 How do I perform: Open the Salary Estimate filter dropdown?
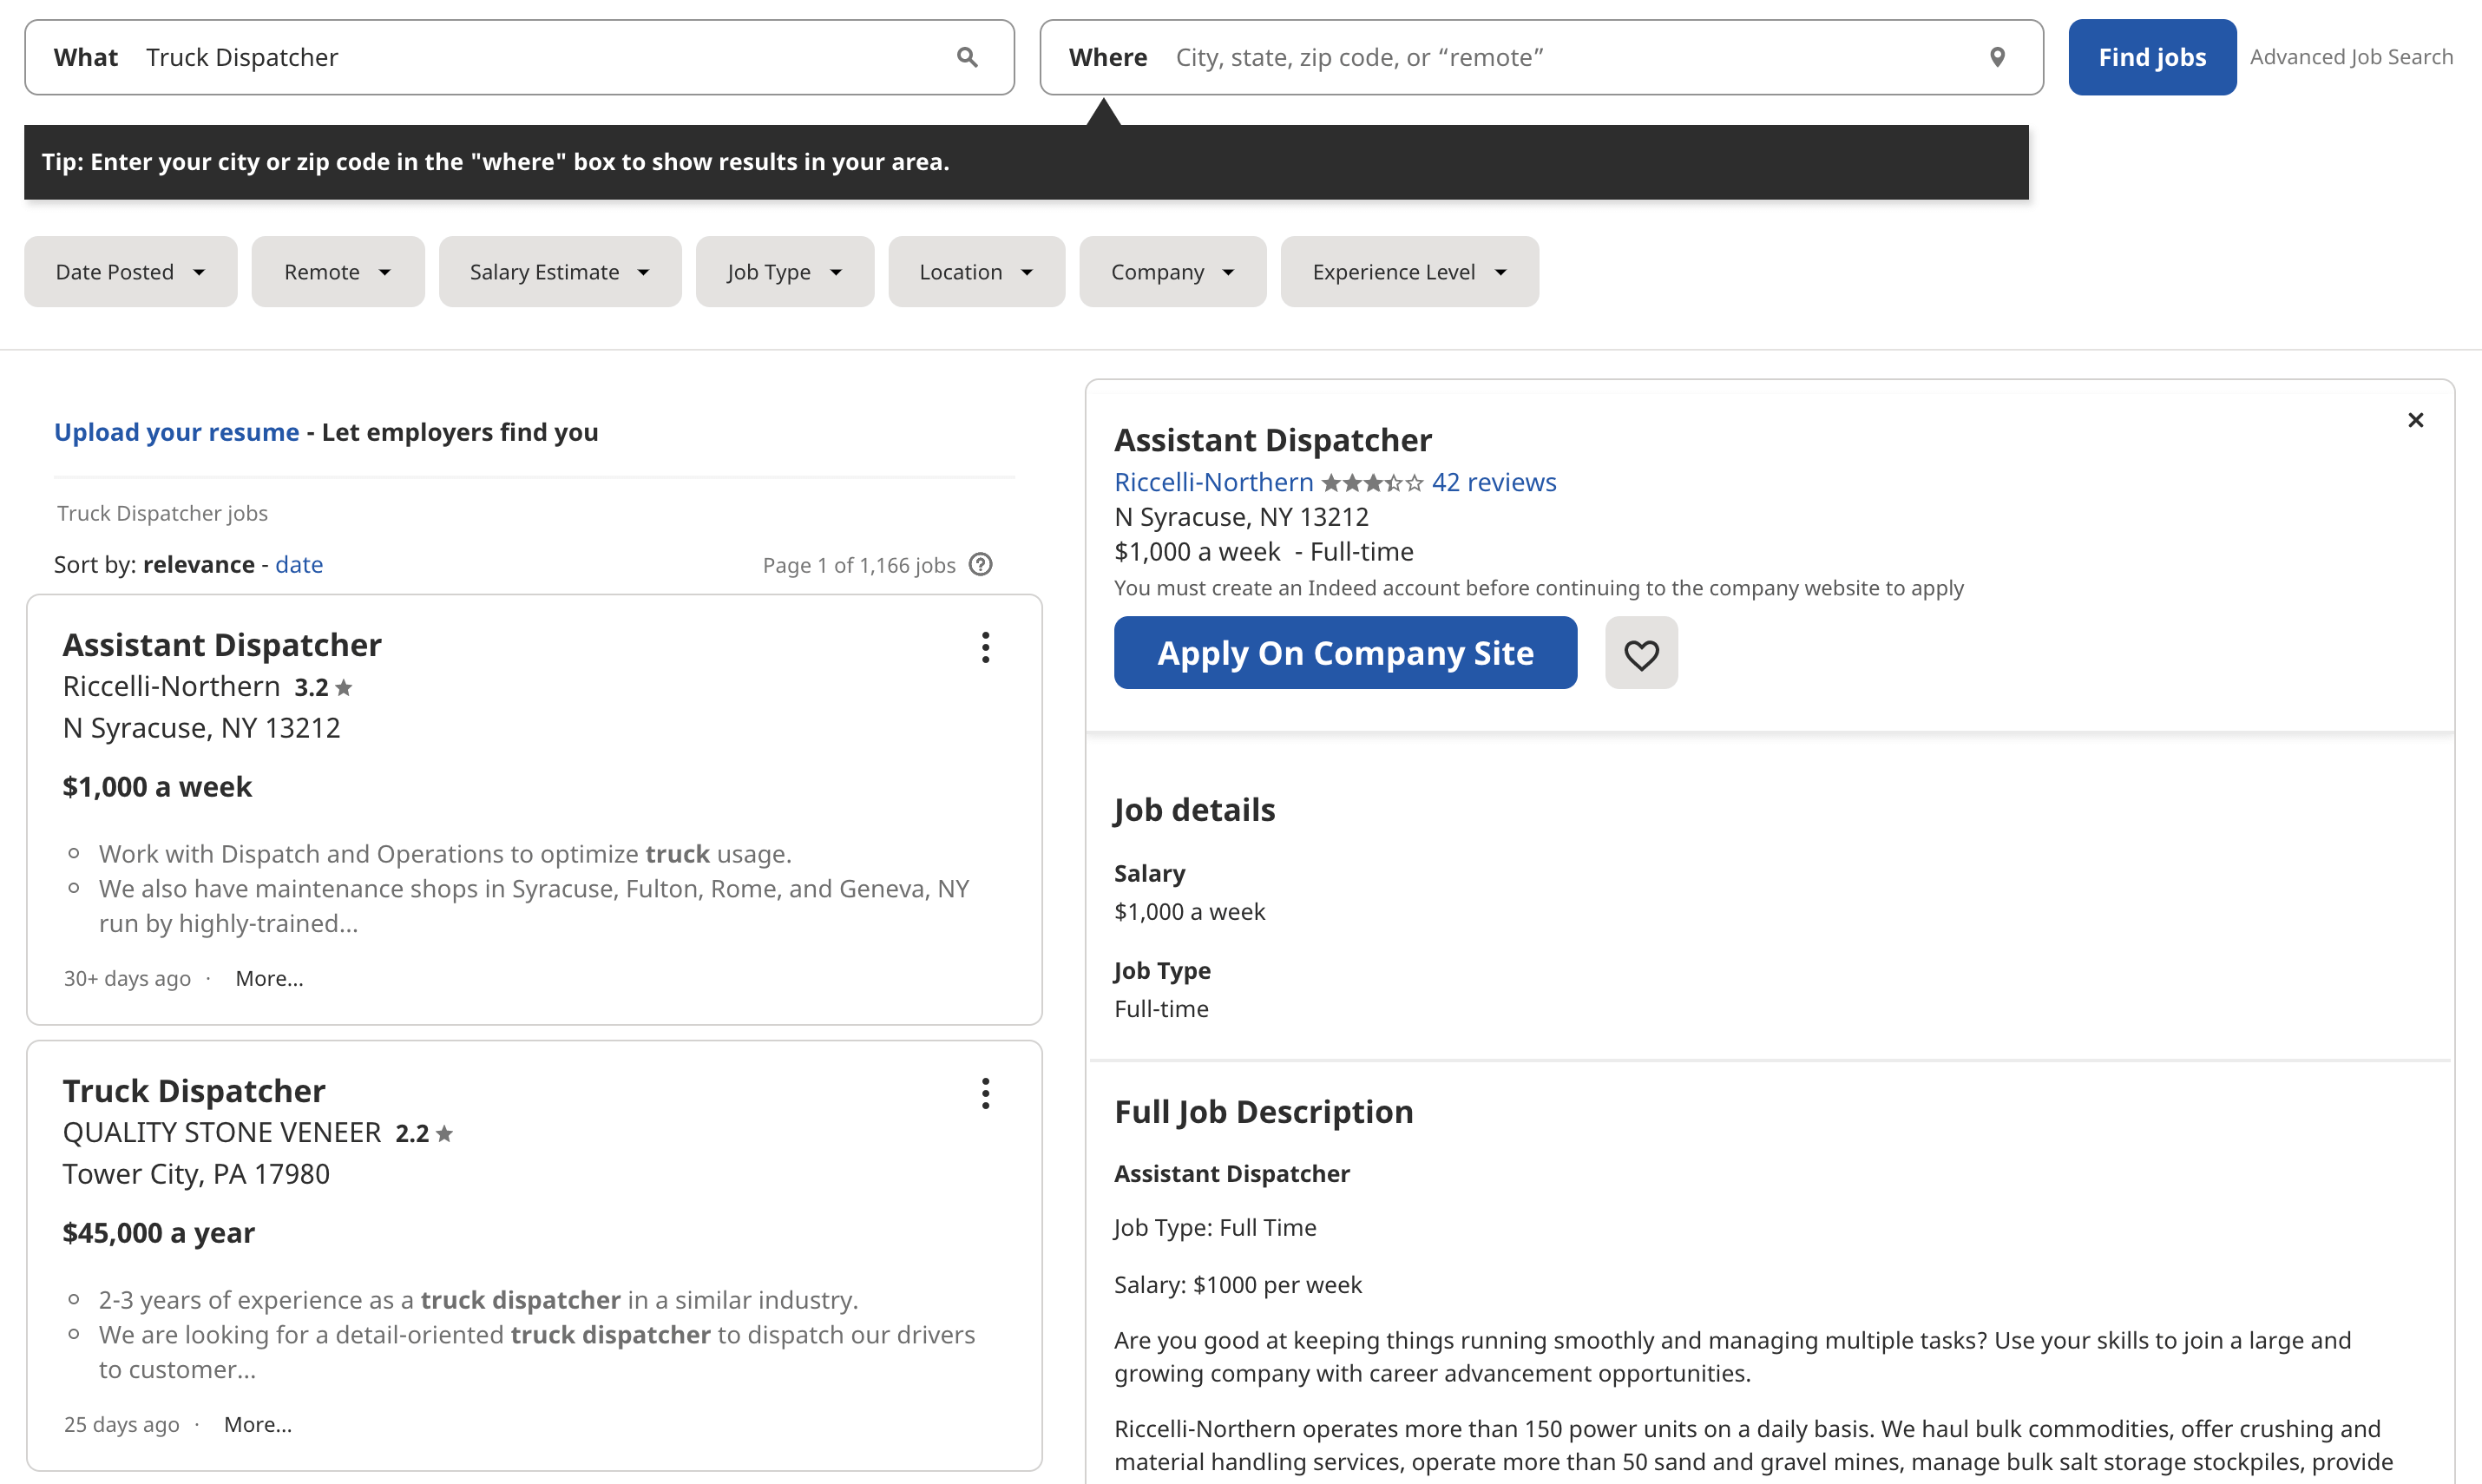pos(560,272)
